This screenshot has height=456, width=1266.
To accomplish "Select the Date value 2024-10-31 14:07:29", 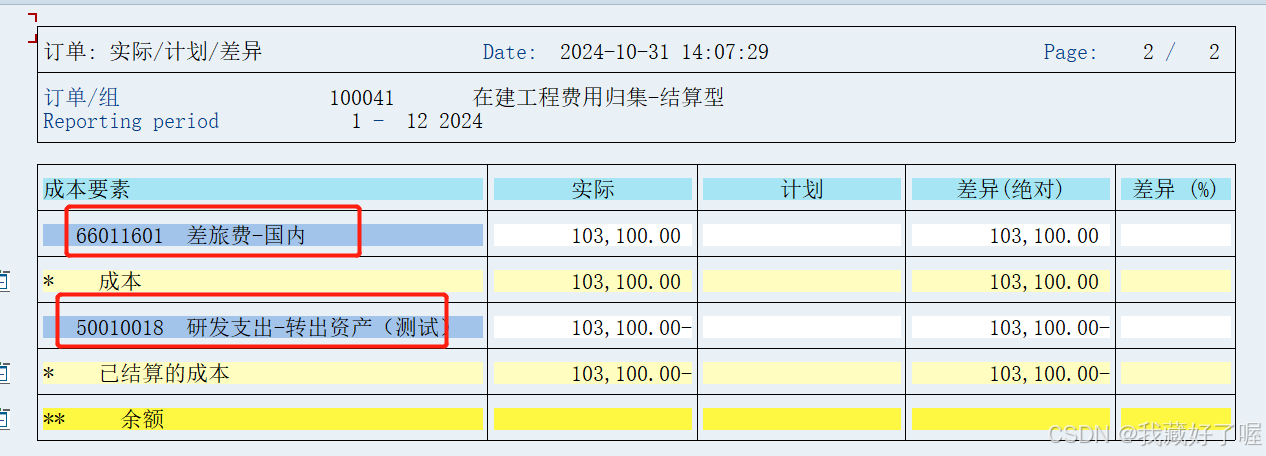I will coord(664,52).
